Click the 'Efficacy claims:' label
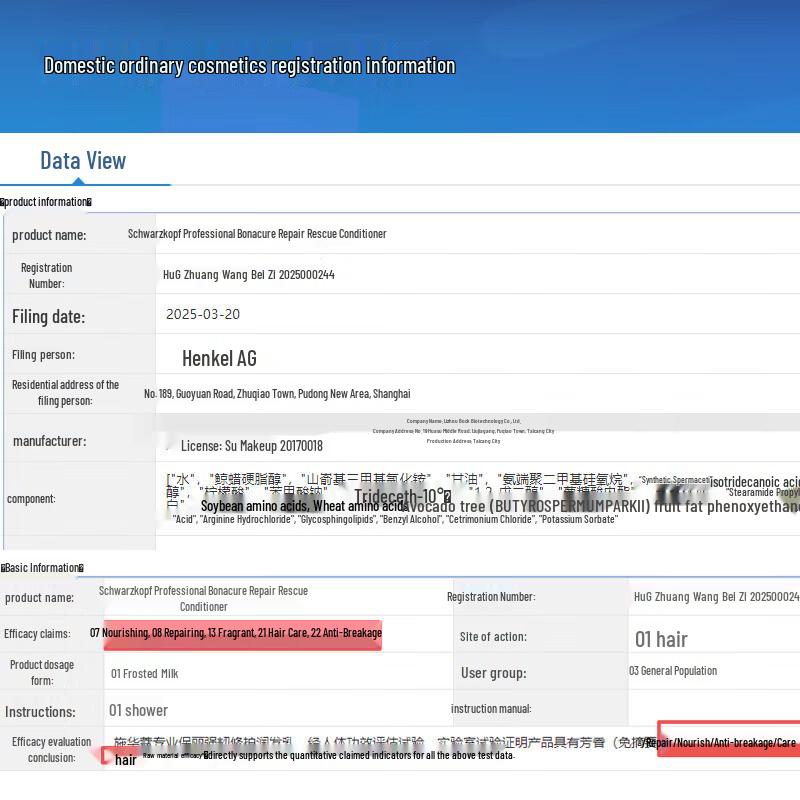Viewport: 800px width, 800px height. coord(37,634)
